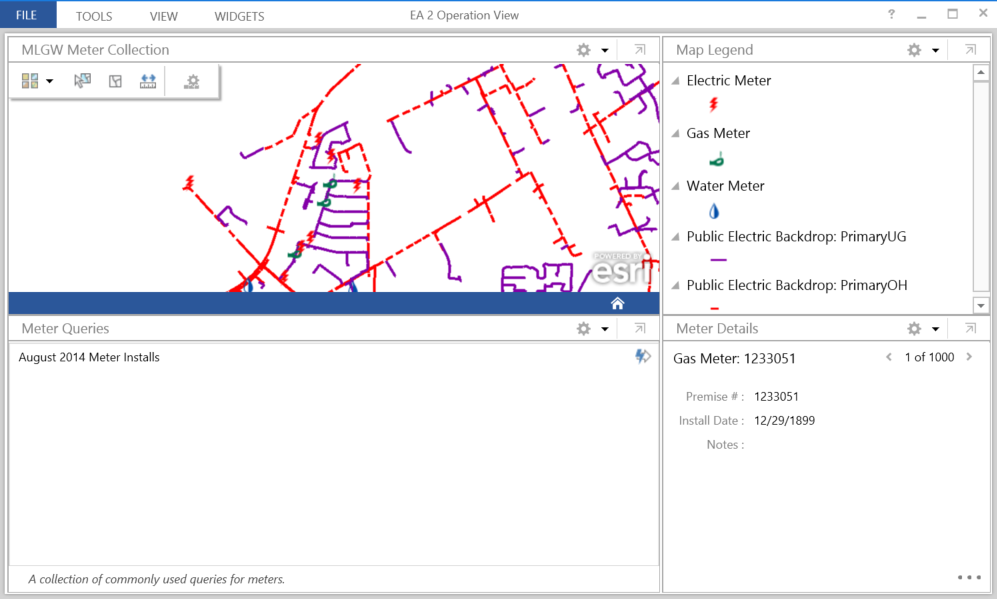The width and height of the screenshot is (997, 599).
Task: Click the EA 2 Operation View window title
Action: [464, 15]
